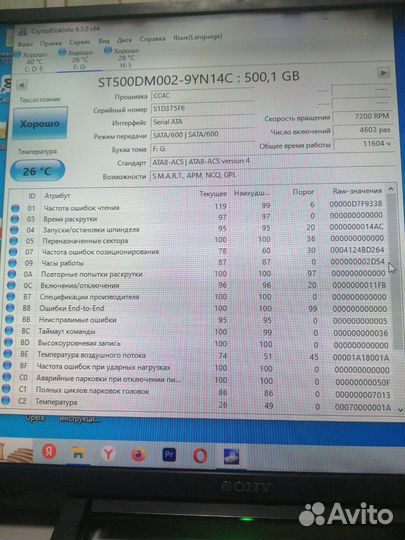Screen dimensions: 405x540
Task: Click status icon for Включения/отключения
Action: tap(11, 285)
